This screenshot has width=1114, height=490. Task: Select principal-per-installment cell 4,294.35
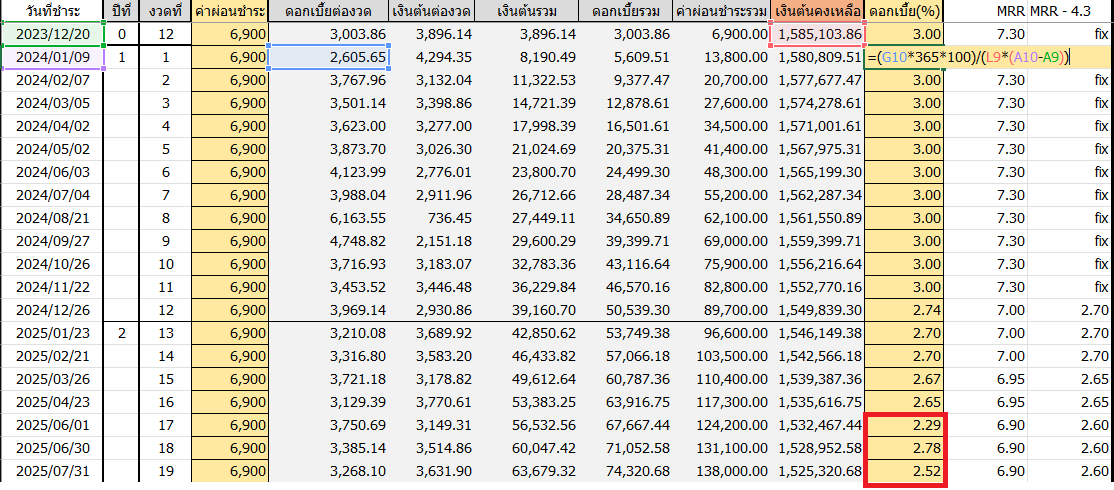tap(431, 58)
